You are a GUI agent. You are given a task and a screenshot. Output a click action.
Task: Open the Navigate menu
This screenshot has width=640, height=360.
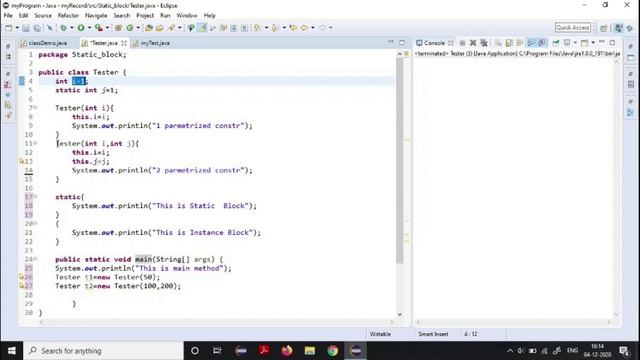(96, 16)
